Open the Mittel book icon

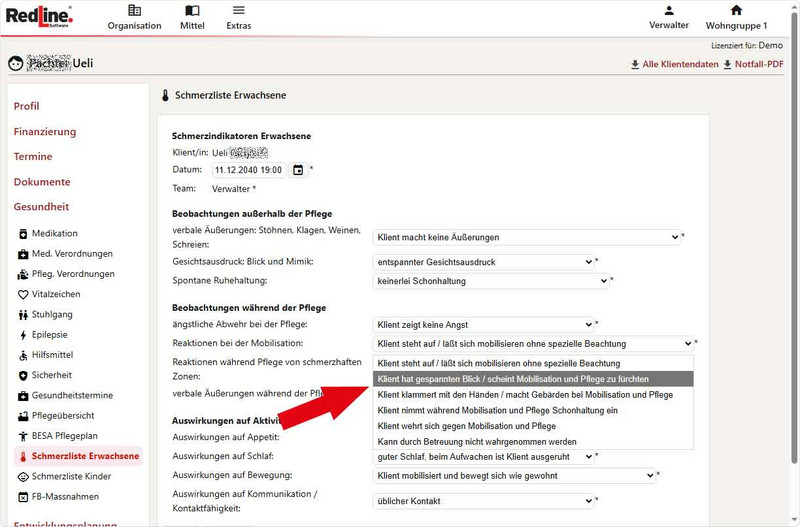click(x=192, y=11)
